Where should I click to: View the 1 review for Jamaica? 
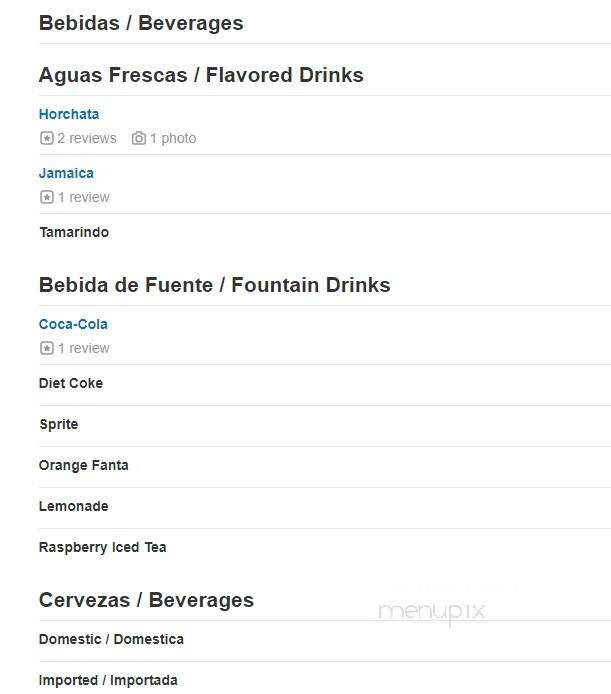pos(84,197)
